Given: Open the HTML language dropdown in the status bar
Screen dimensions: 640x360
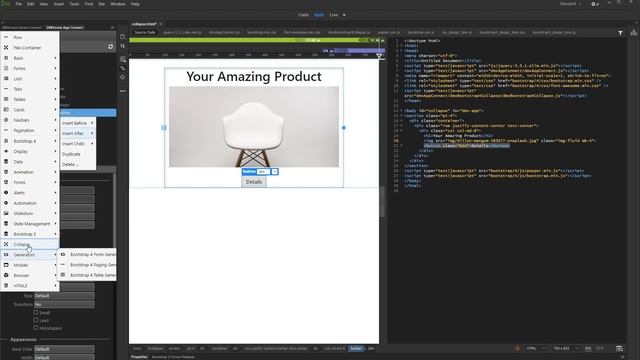Looking at the screenshot, I should point(536,348).
